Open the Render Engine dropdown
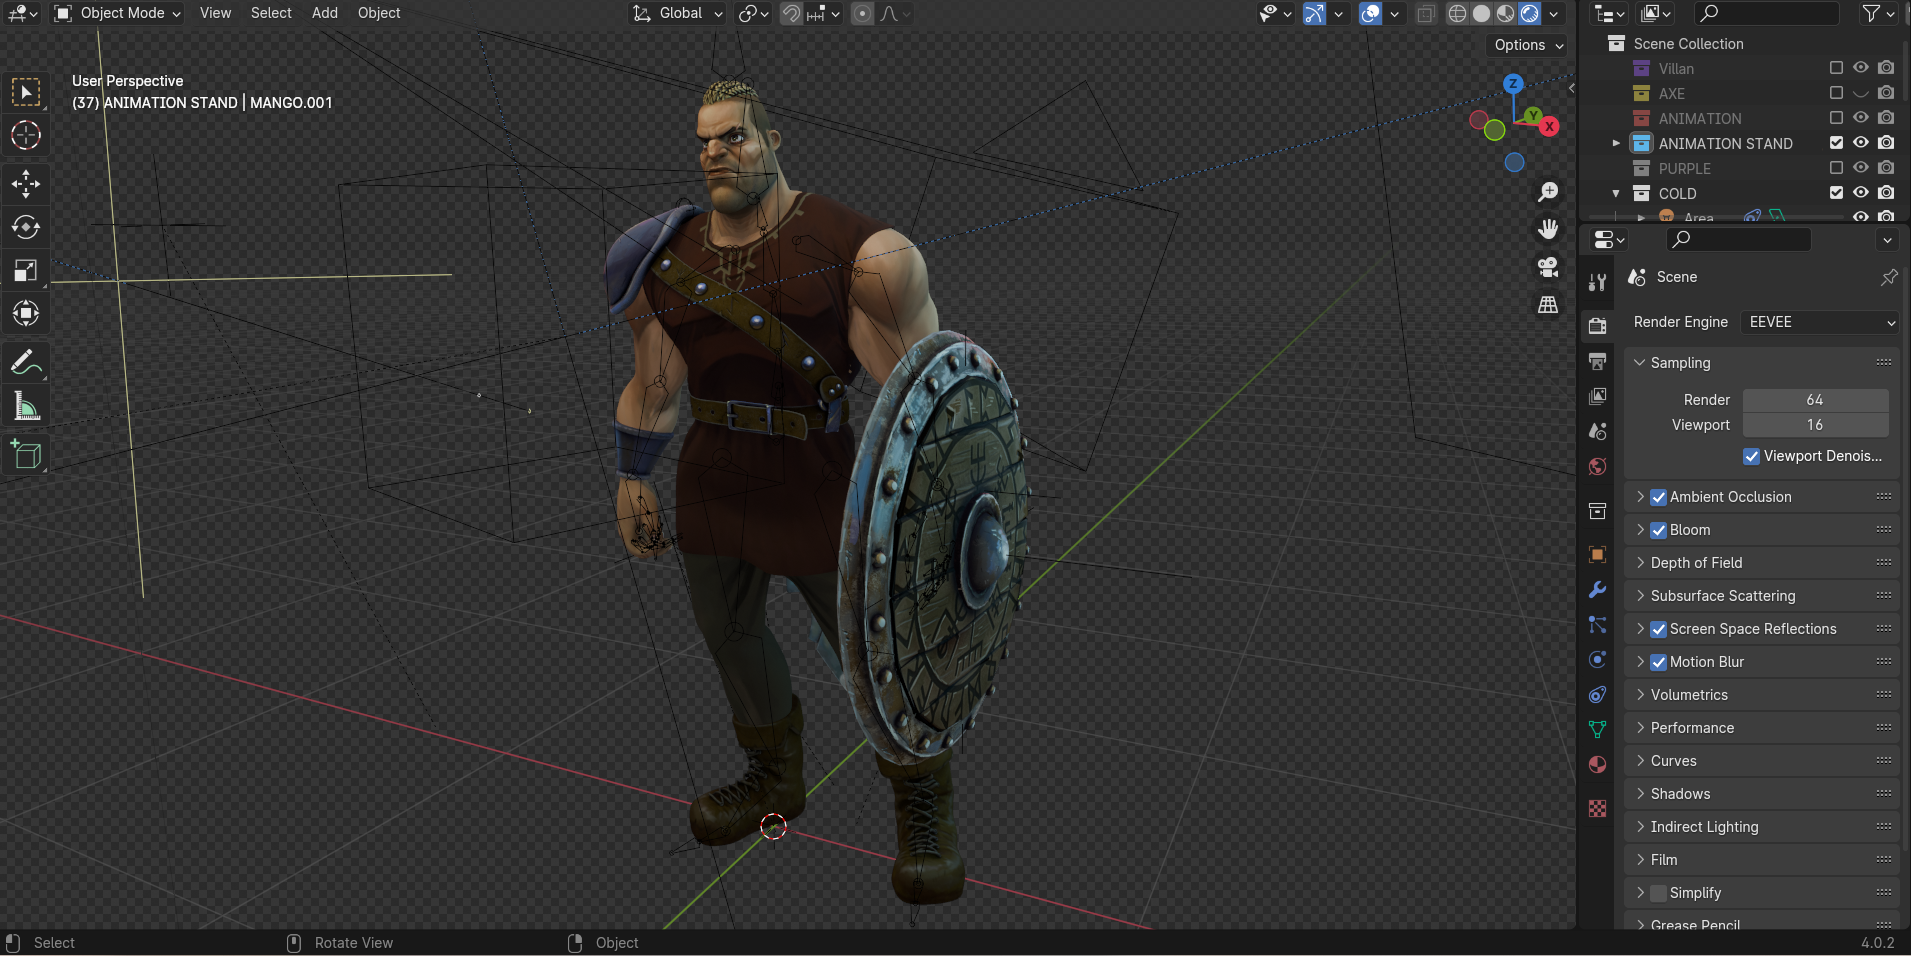 point(1819,322)
